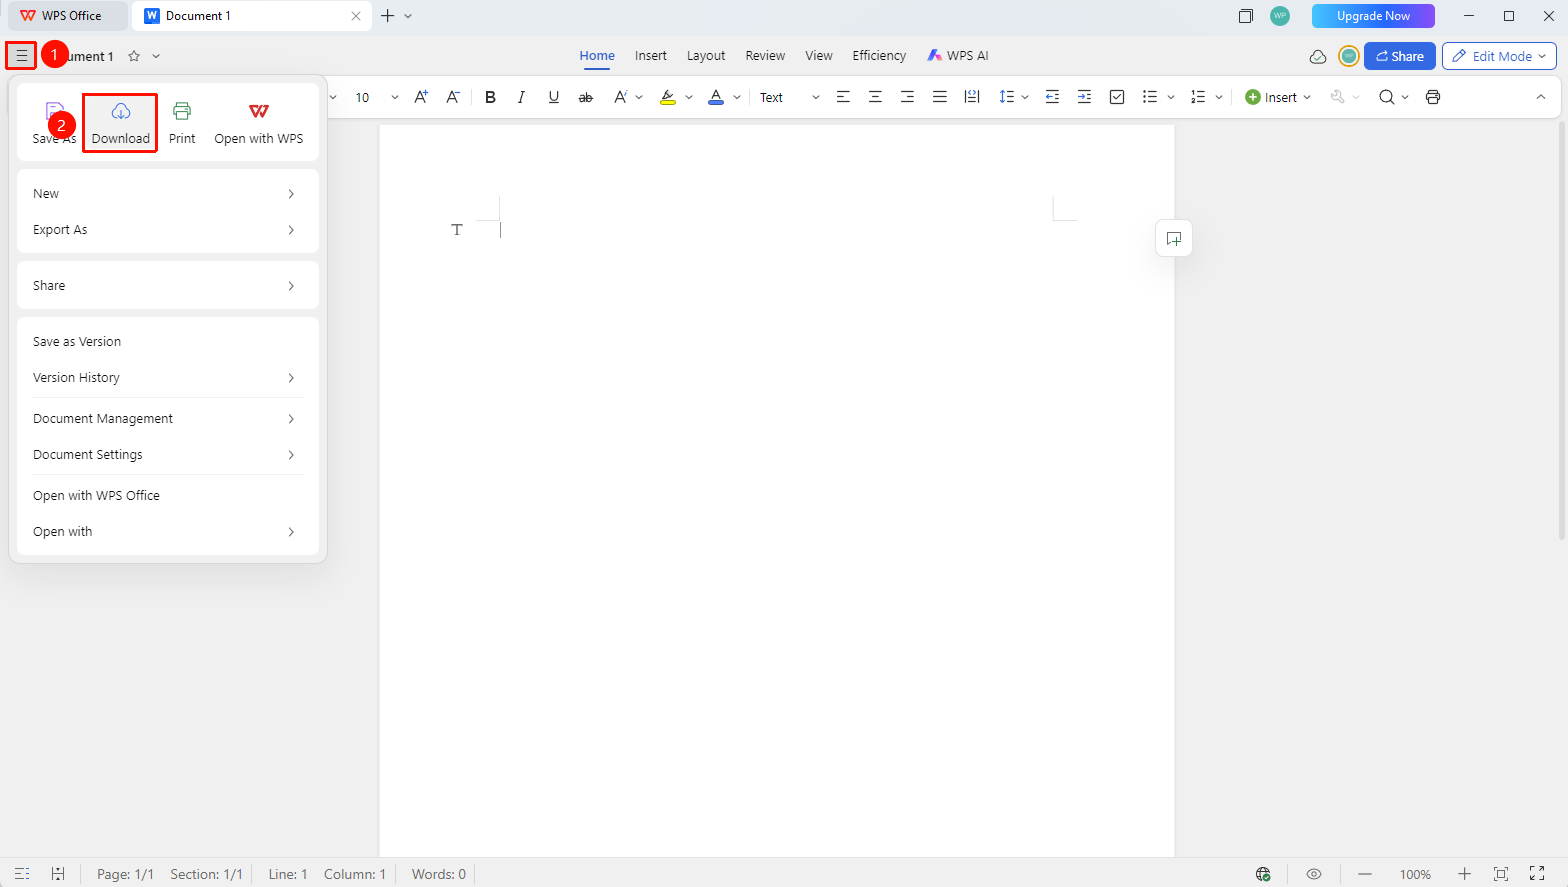Click the Print icon in the file menu
Image resolution: width=1568 pixels, height=887 pixels.
tap(182, 122)
